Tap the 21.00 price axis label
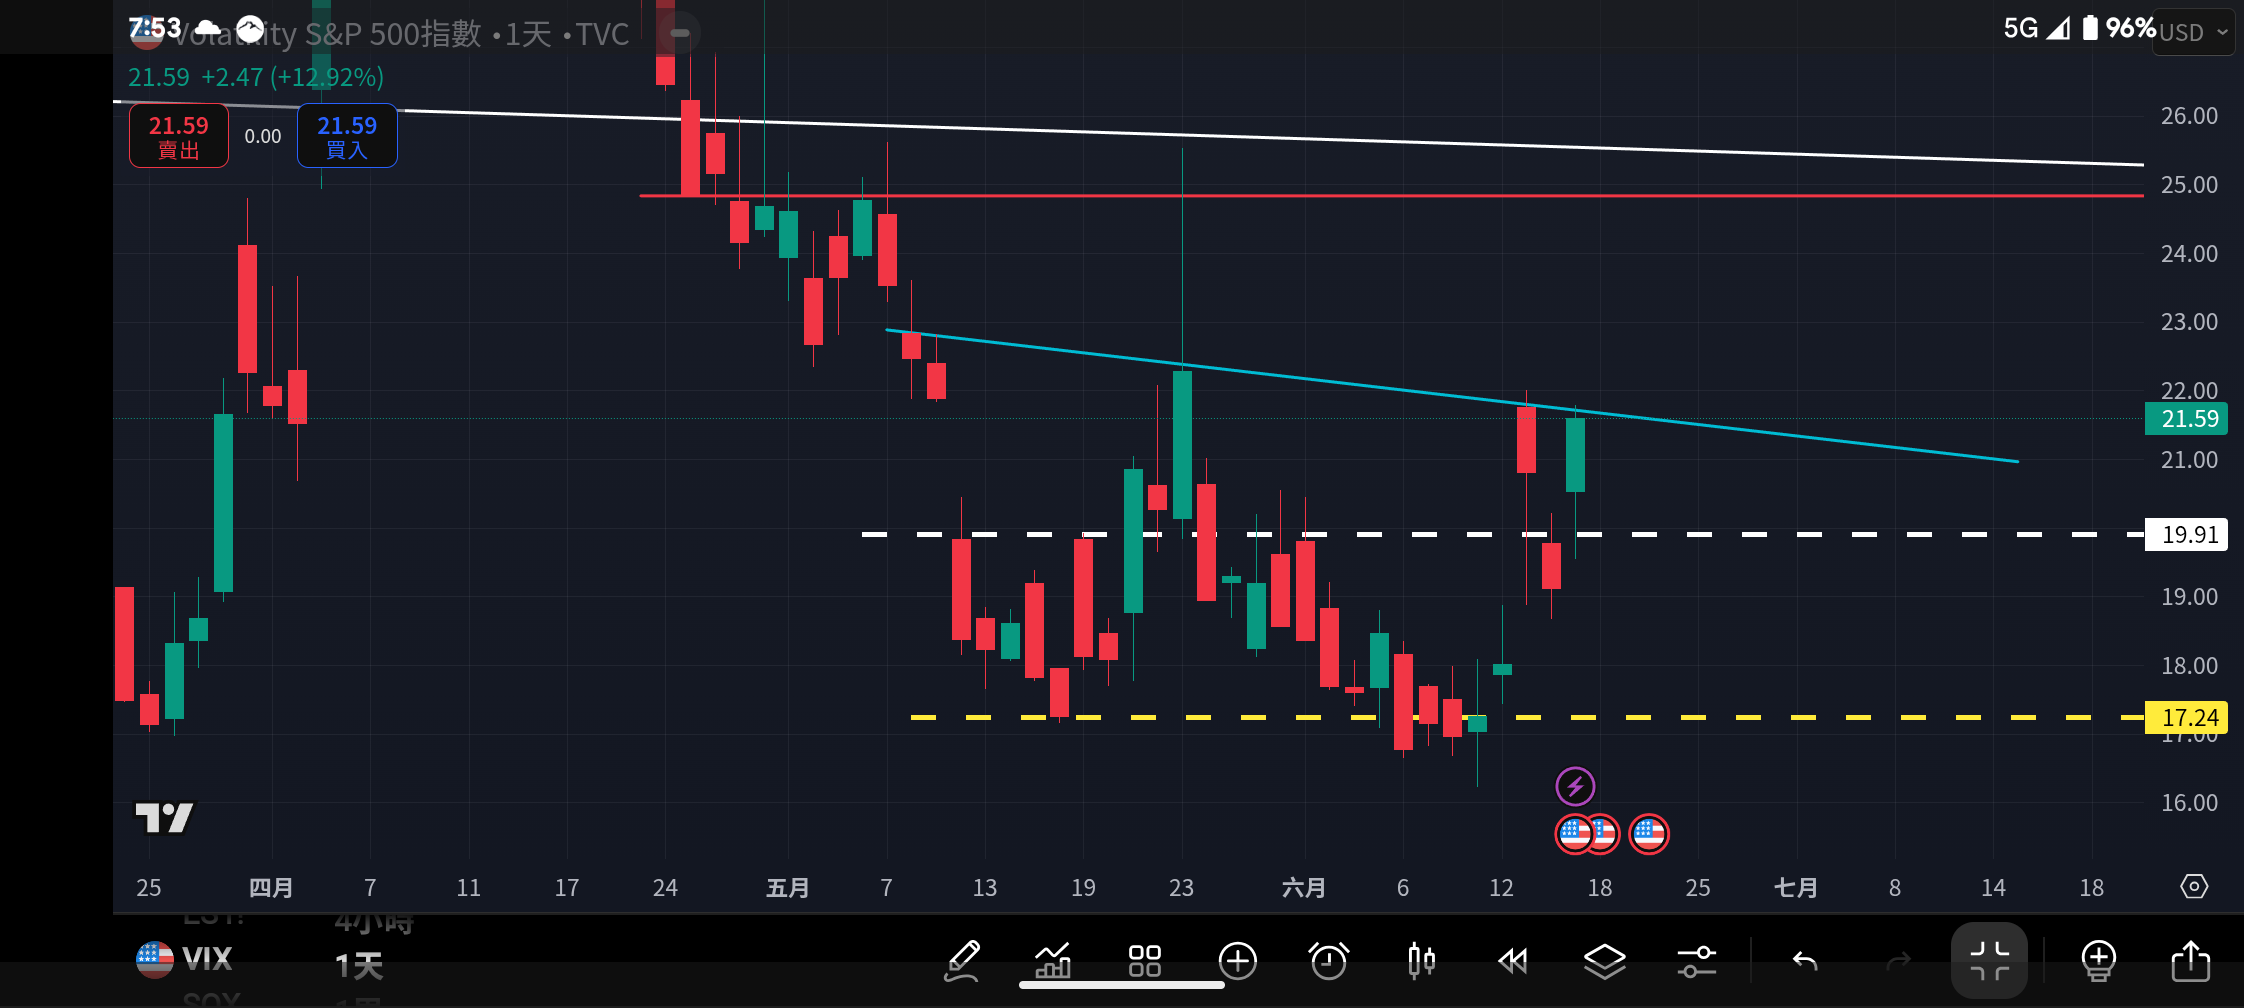The width and height of the screenshot is (2244, 1008). (x=2189, y=460)
